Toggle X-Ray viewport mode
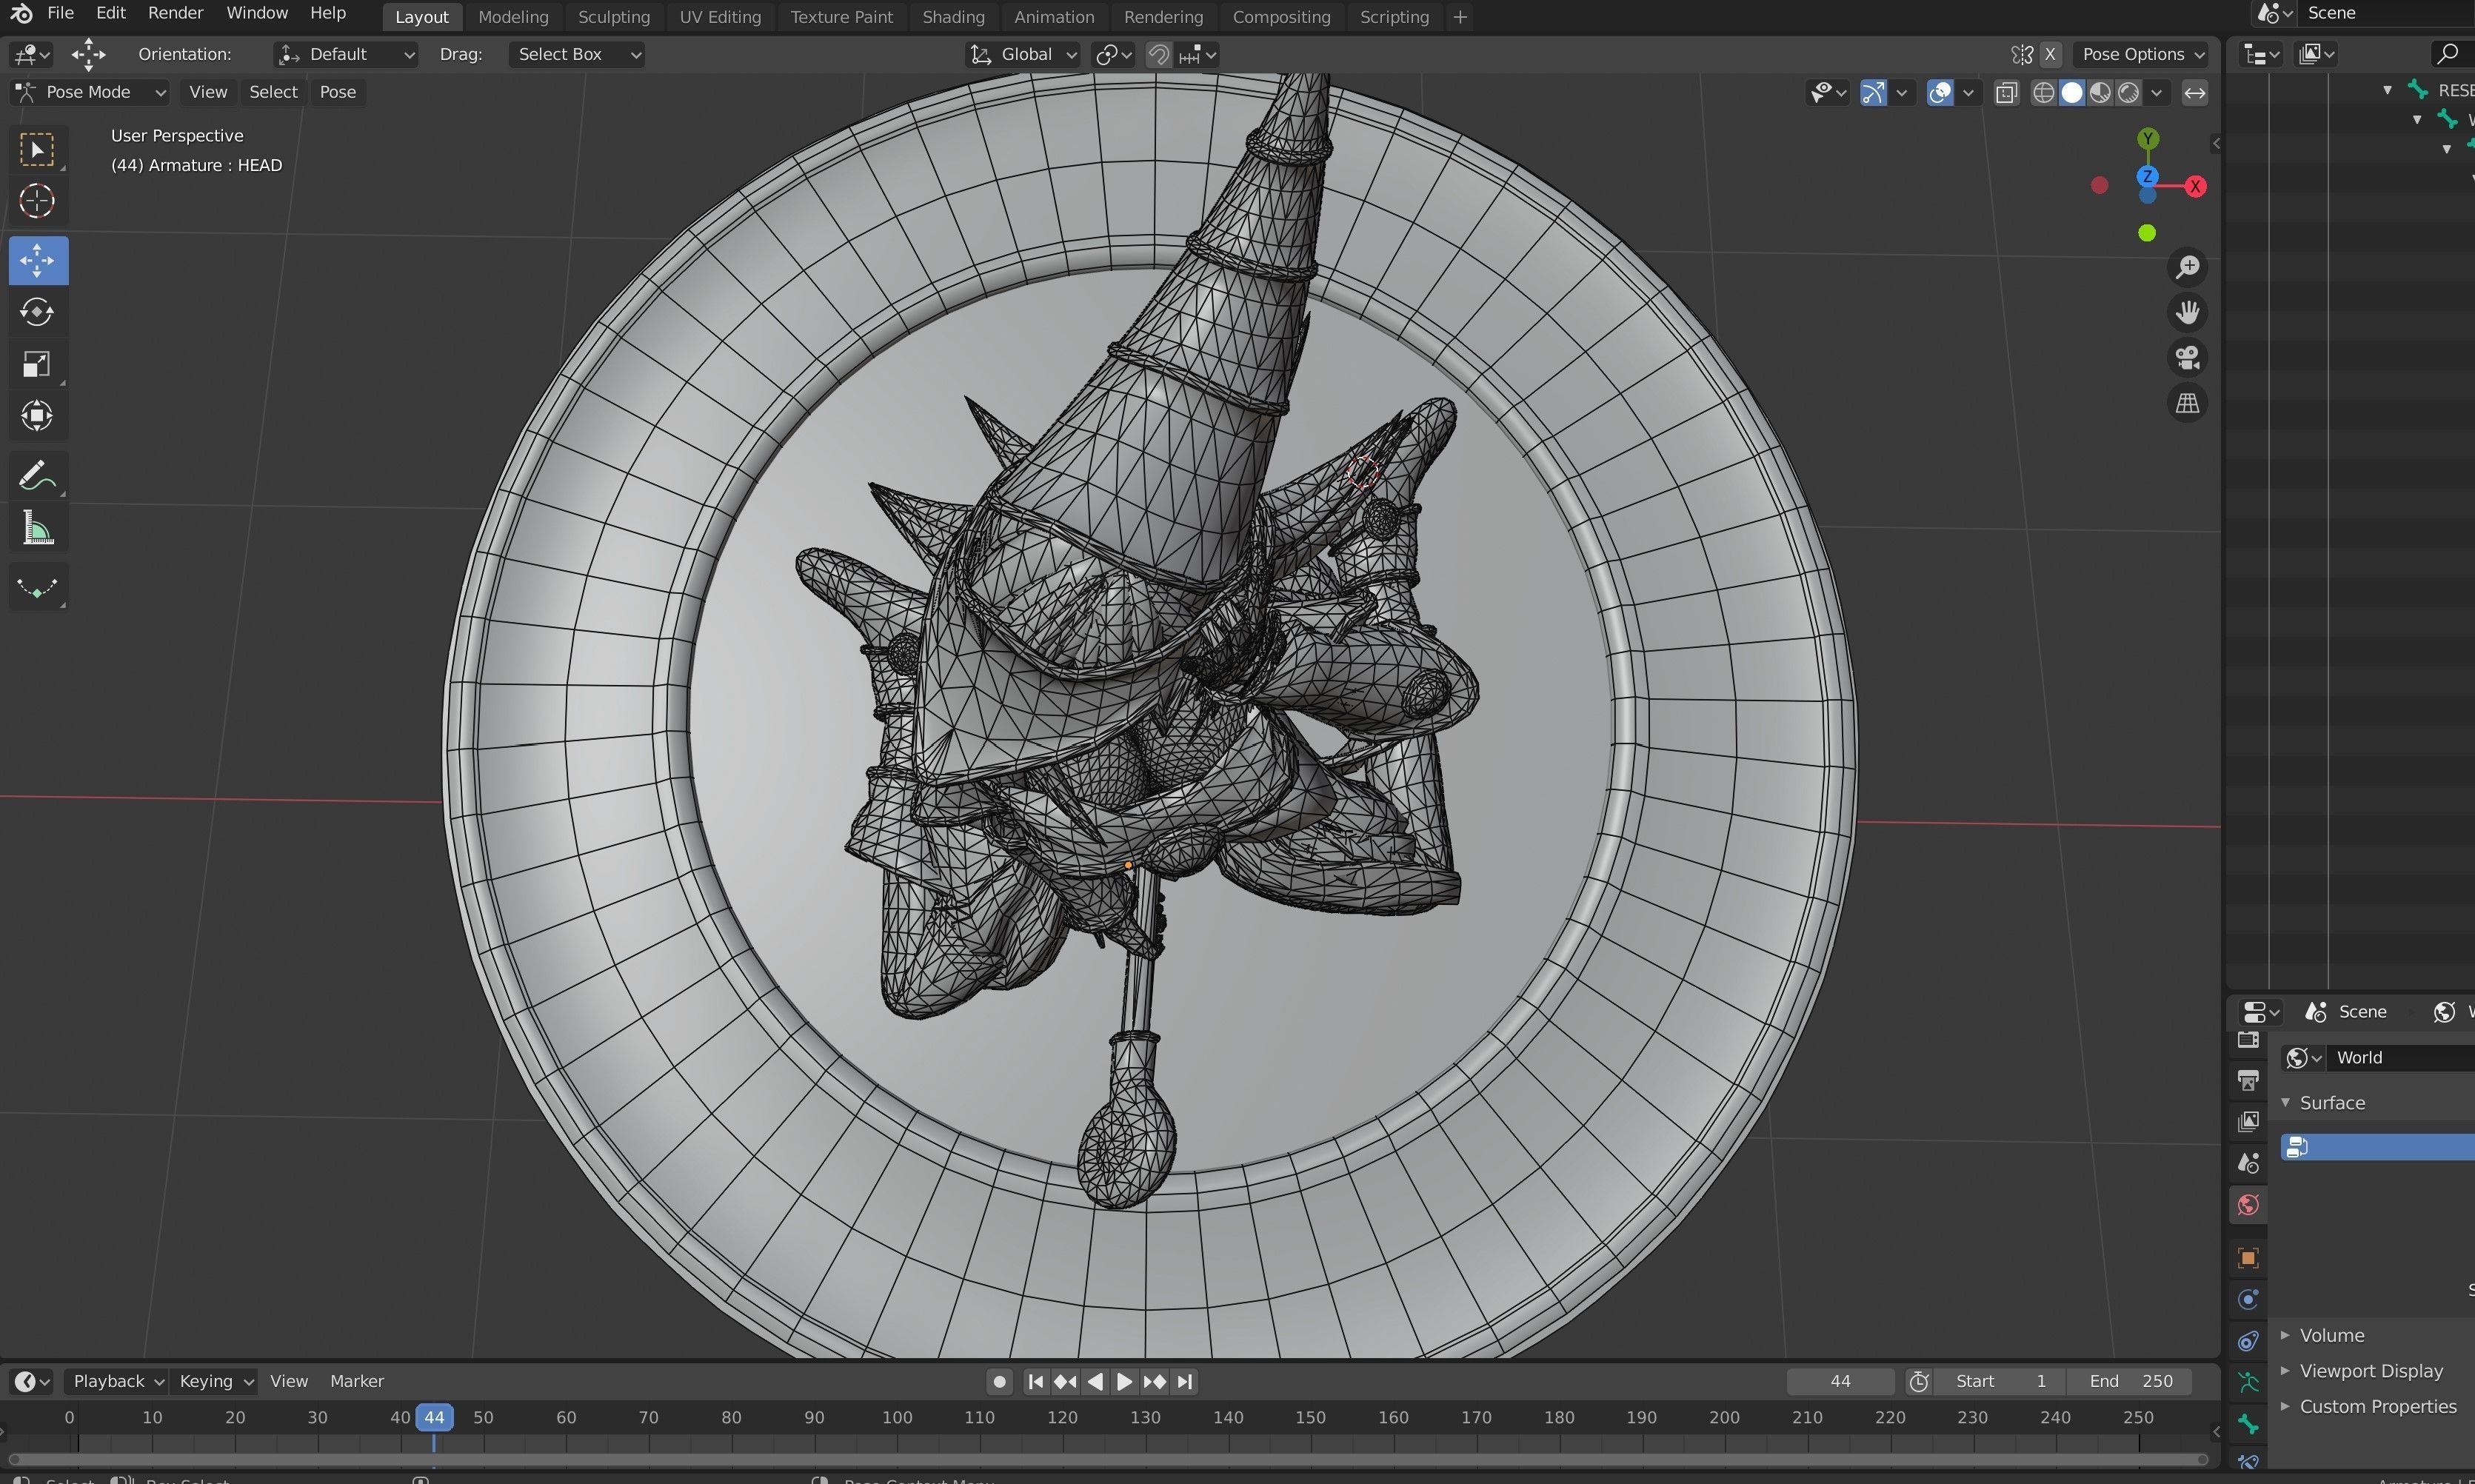The width and height of the screenshot is (2475, 1484). (2006, 93)
